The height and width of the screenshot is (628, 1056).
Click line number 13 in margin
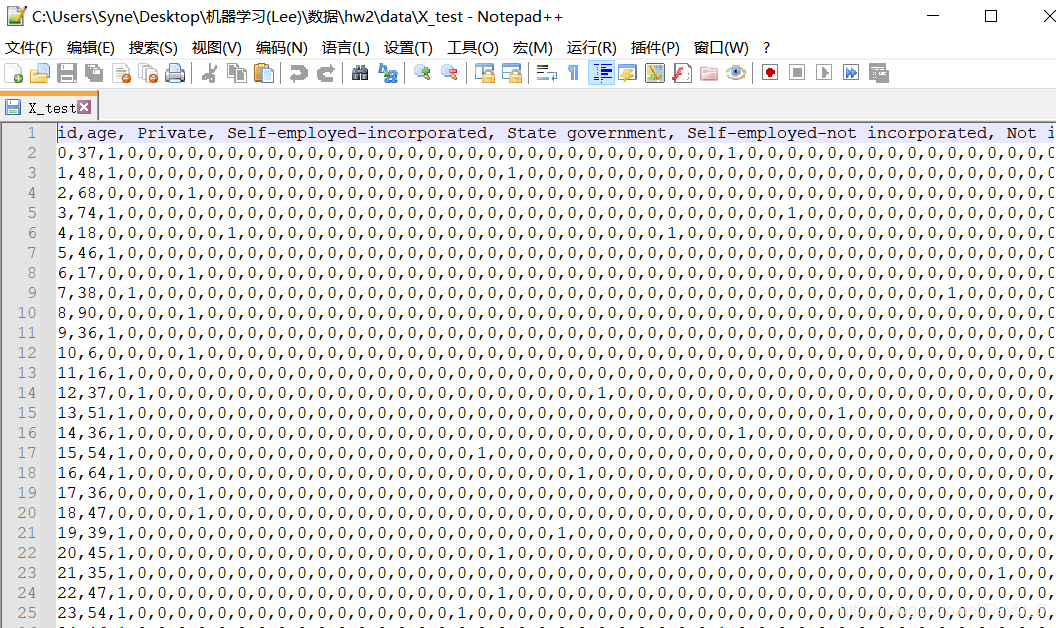click(x=27, y=373)
